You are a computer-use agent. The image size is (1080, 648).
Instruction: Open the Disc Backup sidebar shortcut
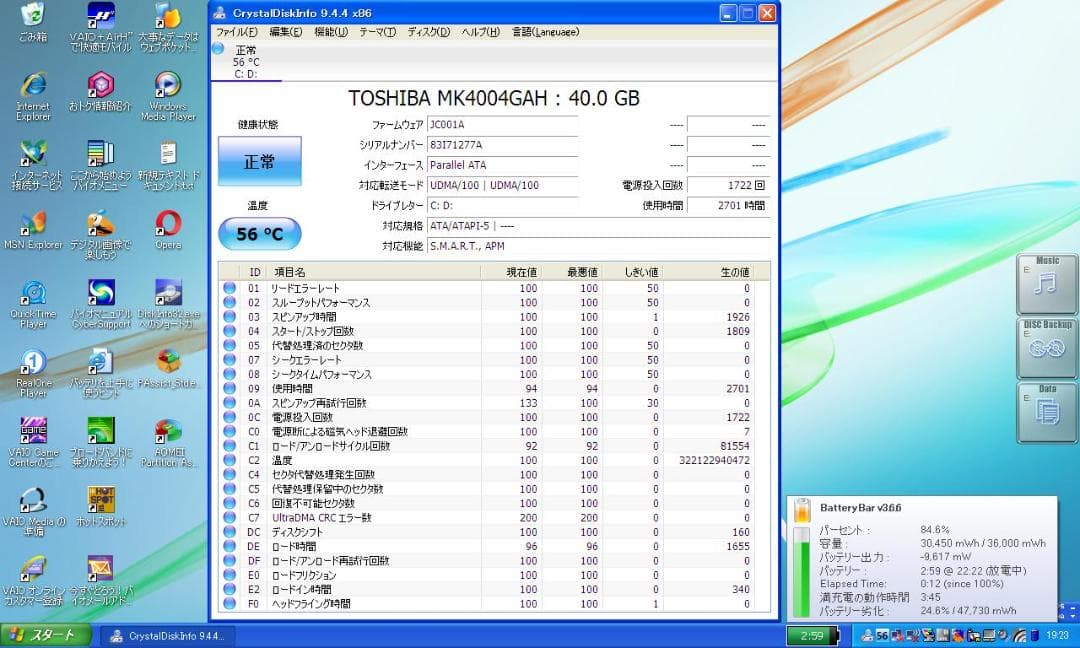pyautogui.click(x=1046, y=348)
